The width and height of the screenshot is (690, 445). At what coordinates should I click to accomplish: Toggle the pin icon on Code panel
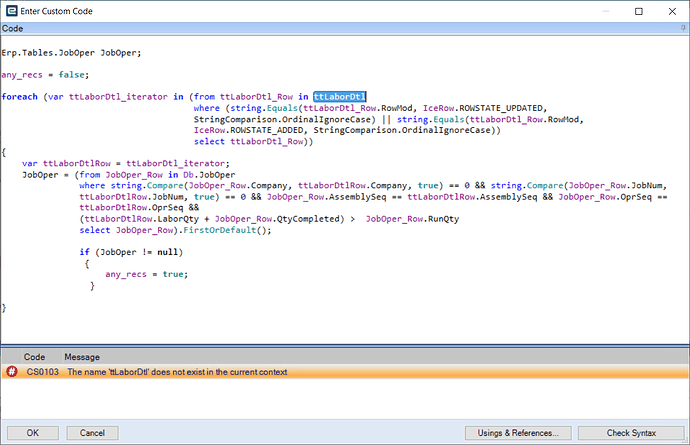683,28
